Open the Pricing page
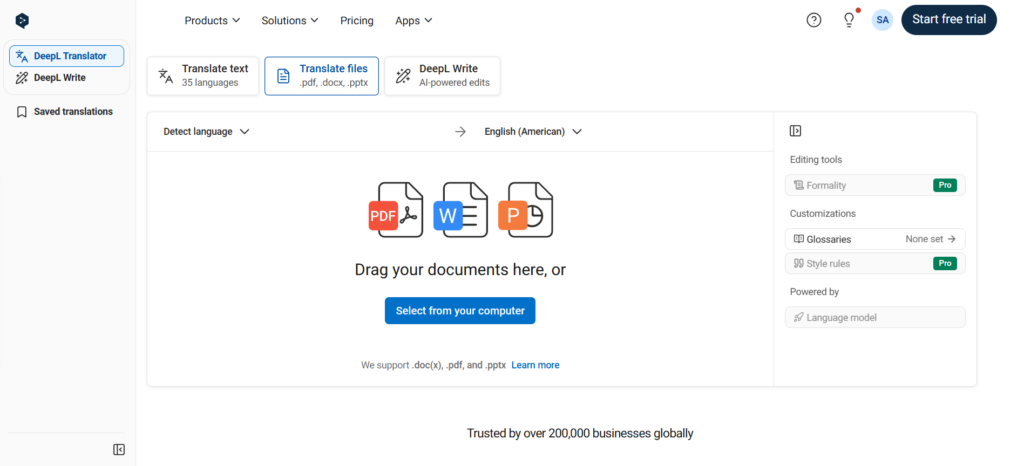 click(x=357, y=20)
